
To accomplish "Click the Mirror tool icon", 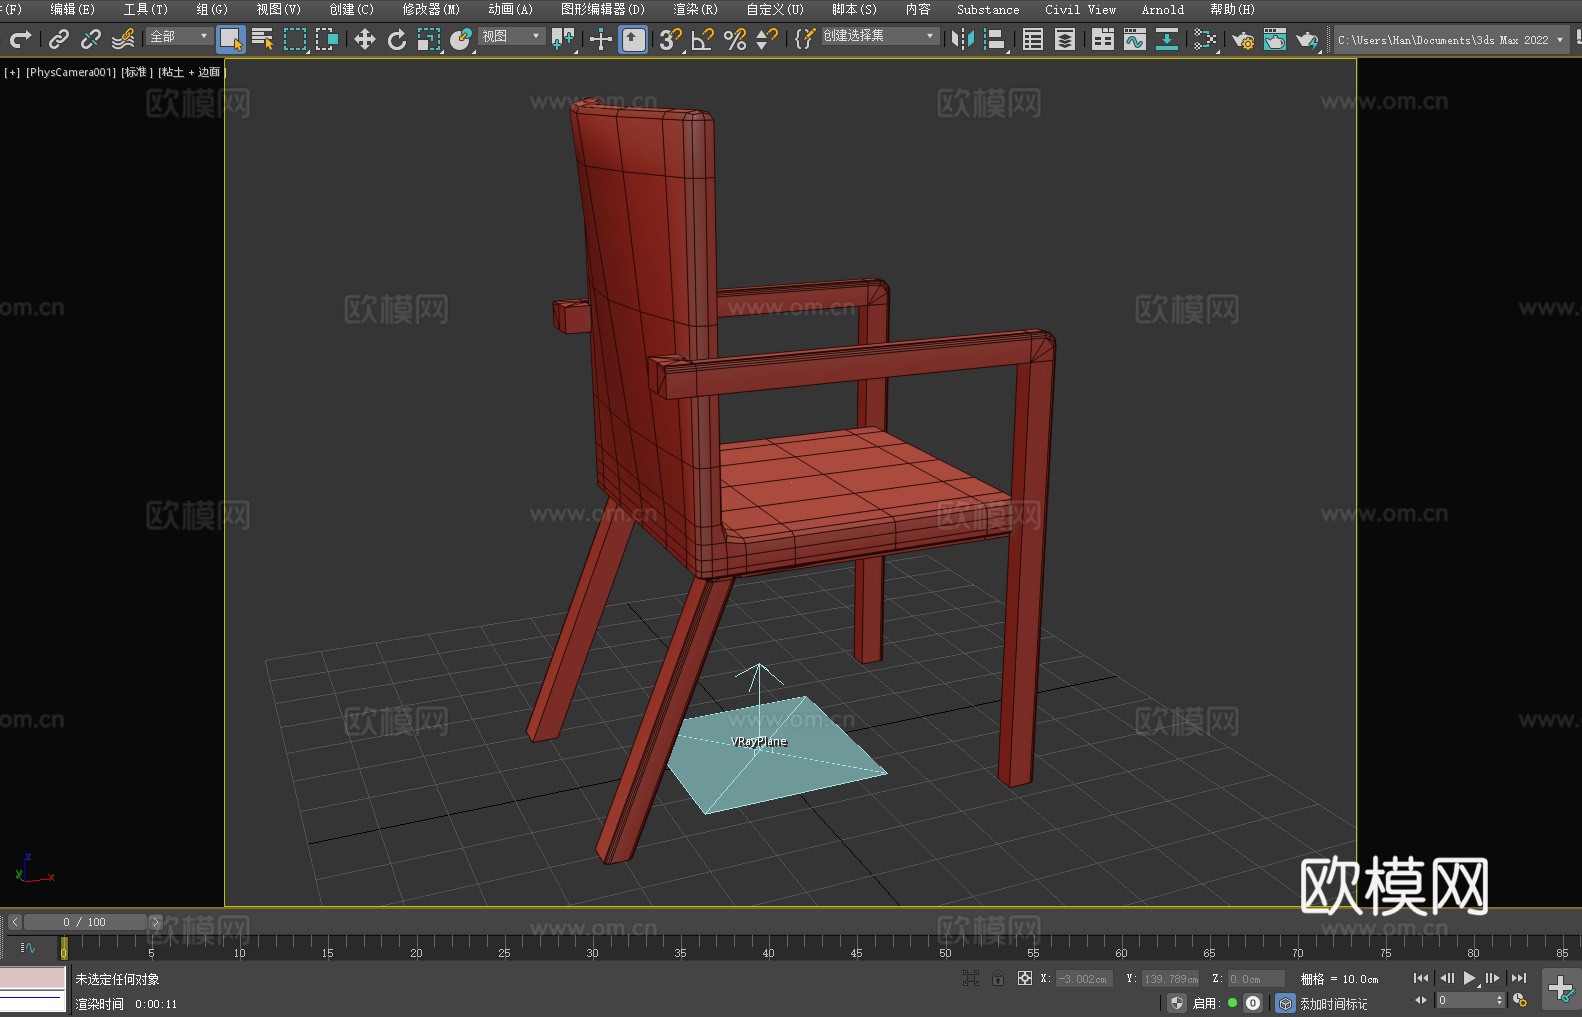I will coord(963,39).
